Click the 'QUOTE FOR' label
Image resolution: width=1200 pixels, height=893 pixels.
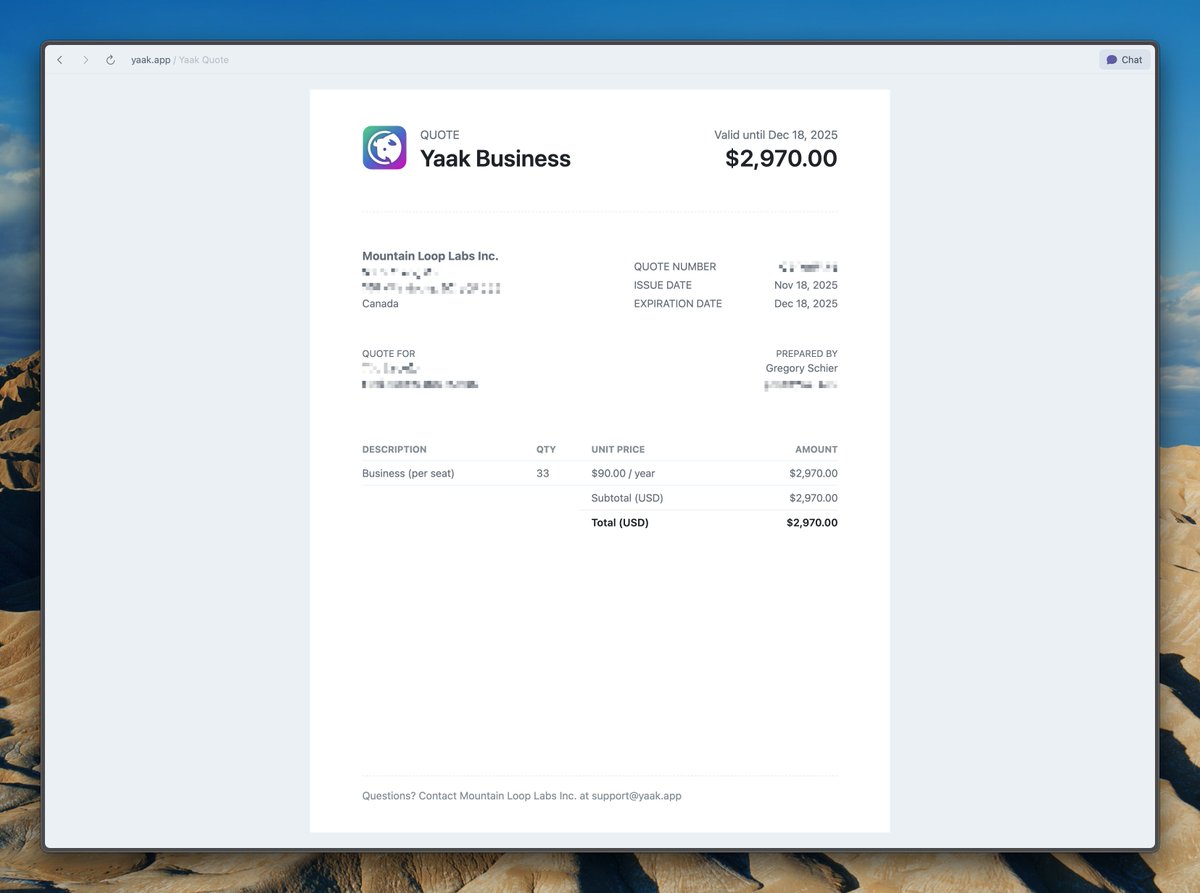[x=389, y=354]
